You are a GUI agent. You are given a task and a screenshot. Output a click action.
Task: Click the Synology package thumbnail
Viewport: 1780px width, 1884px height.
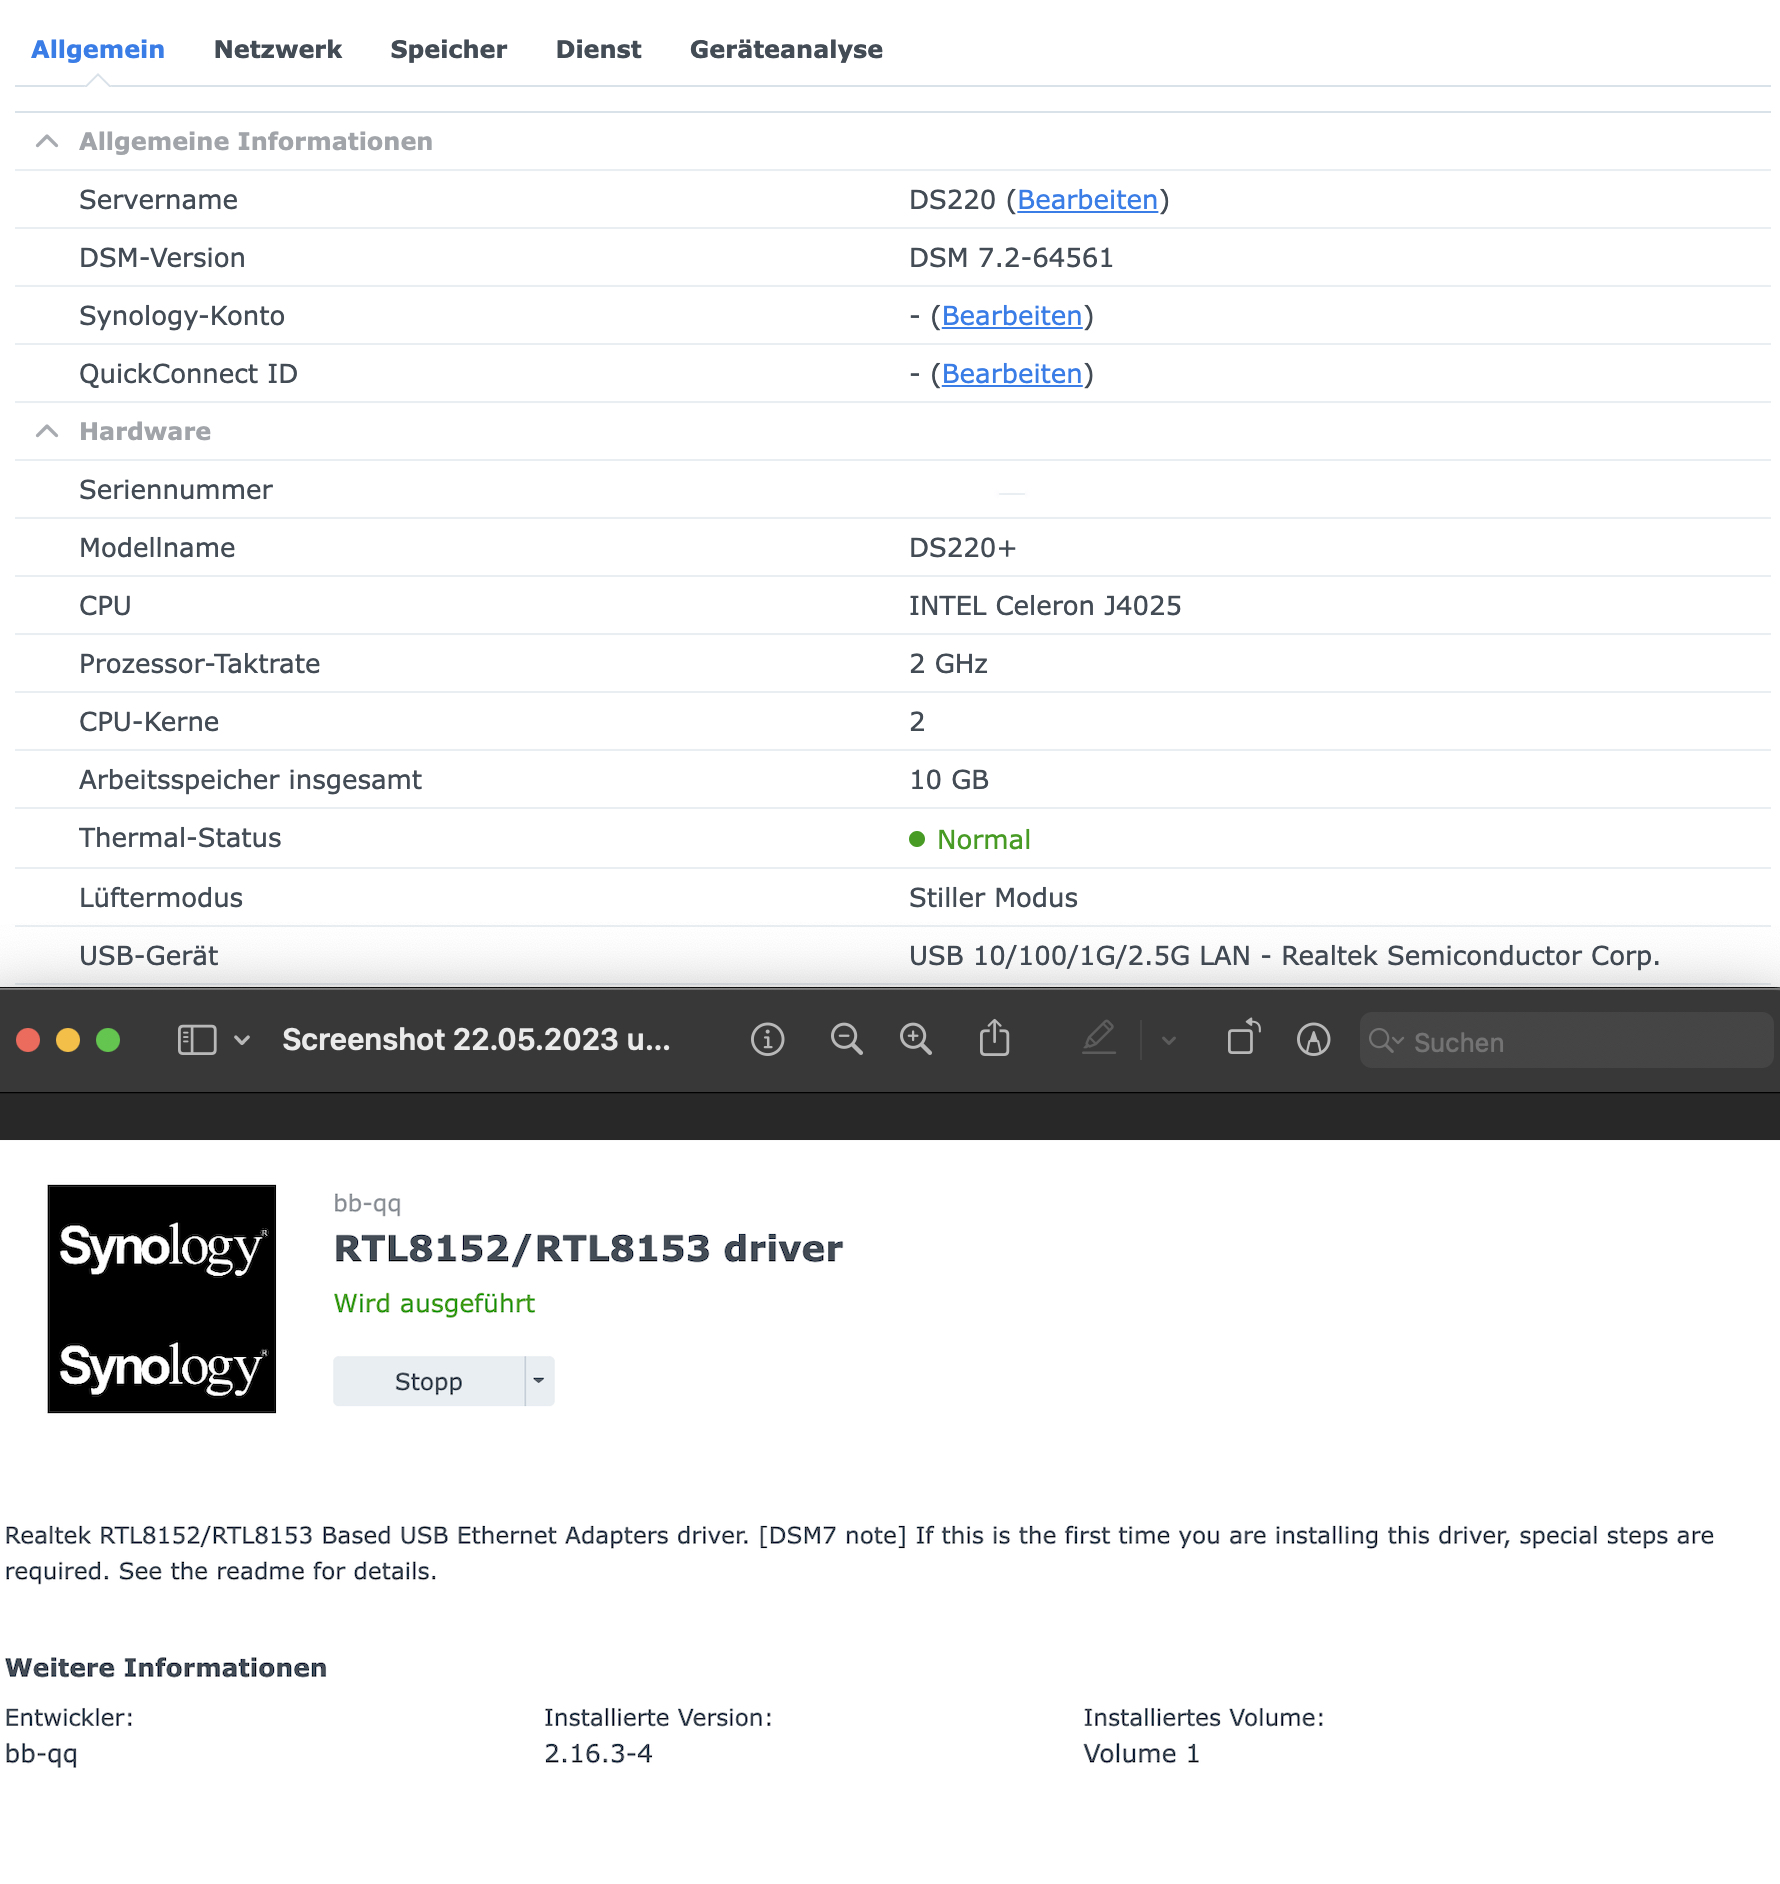(161, 1298)
